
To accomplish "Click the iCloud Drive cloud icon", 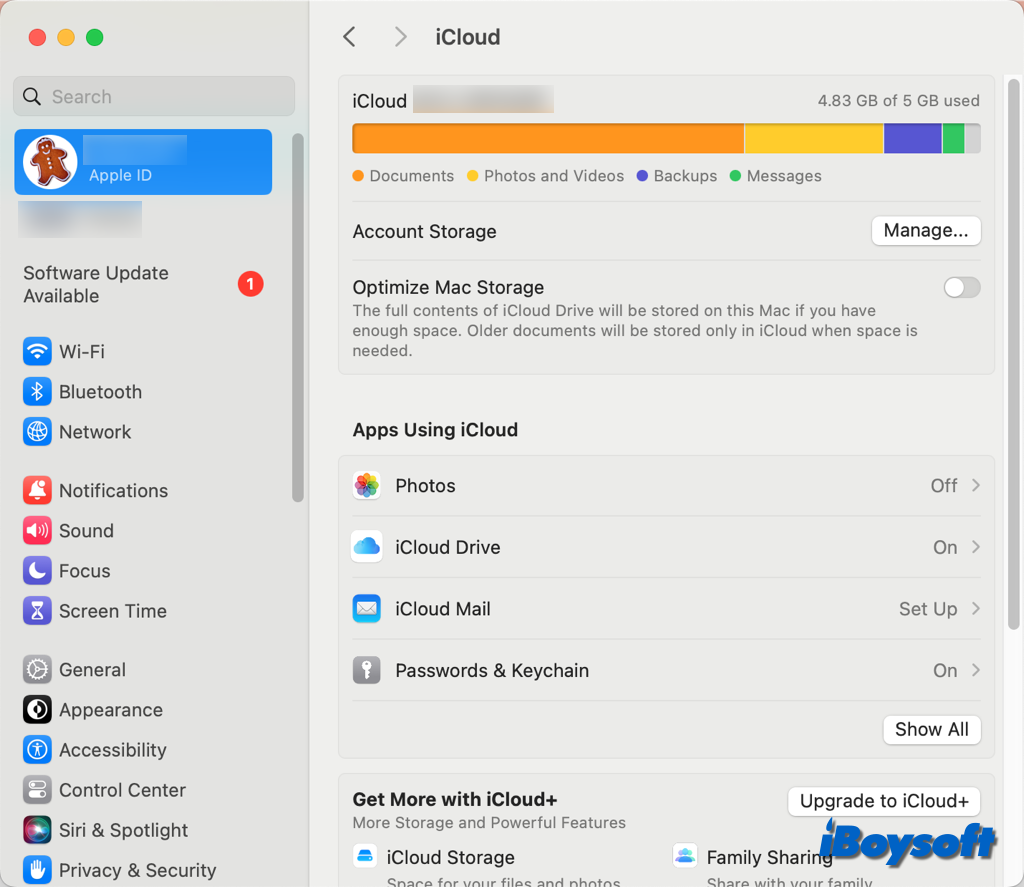I will coord(367,547).
